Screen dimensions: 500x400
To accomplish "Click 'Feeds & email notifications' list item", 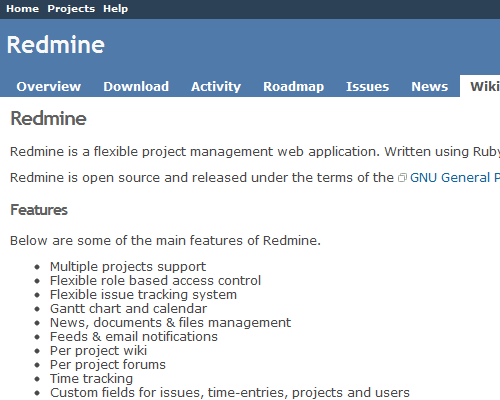I will point(134,337).
